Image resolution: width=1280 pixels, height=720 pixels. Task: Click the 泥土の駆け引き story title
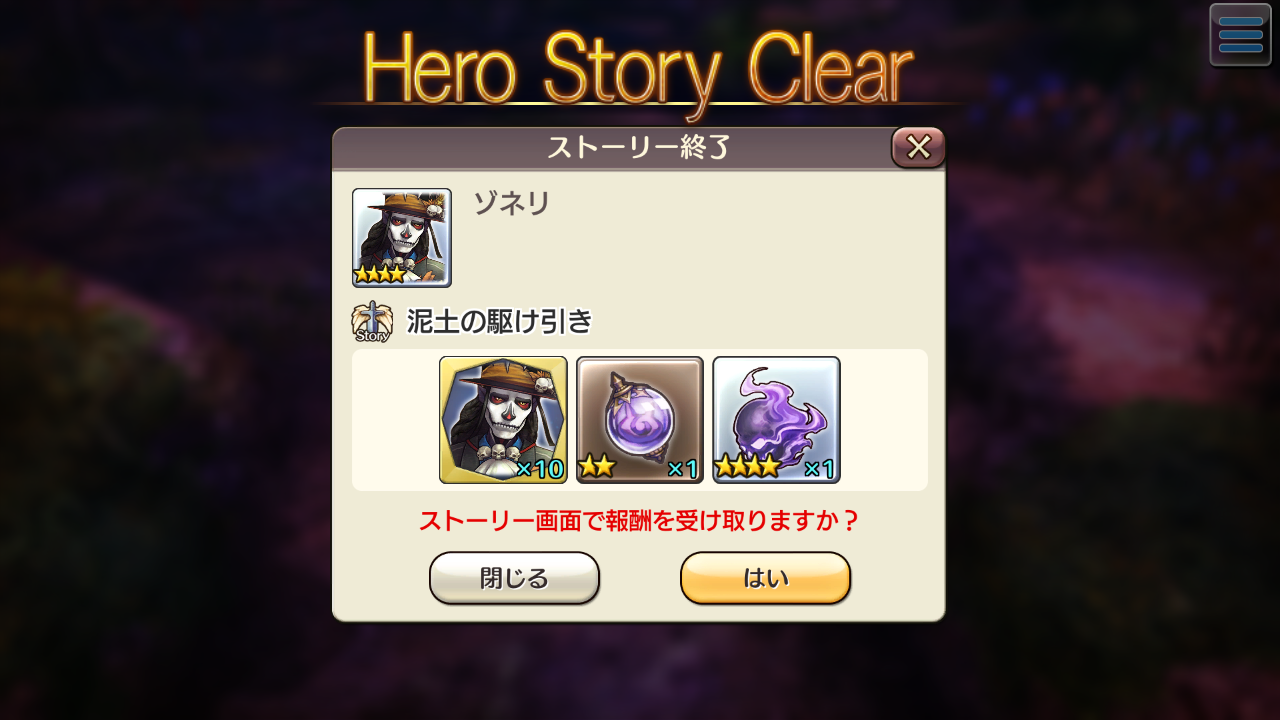[x=499, y=322]
